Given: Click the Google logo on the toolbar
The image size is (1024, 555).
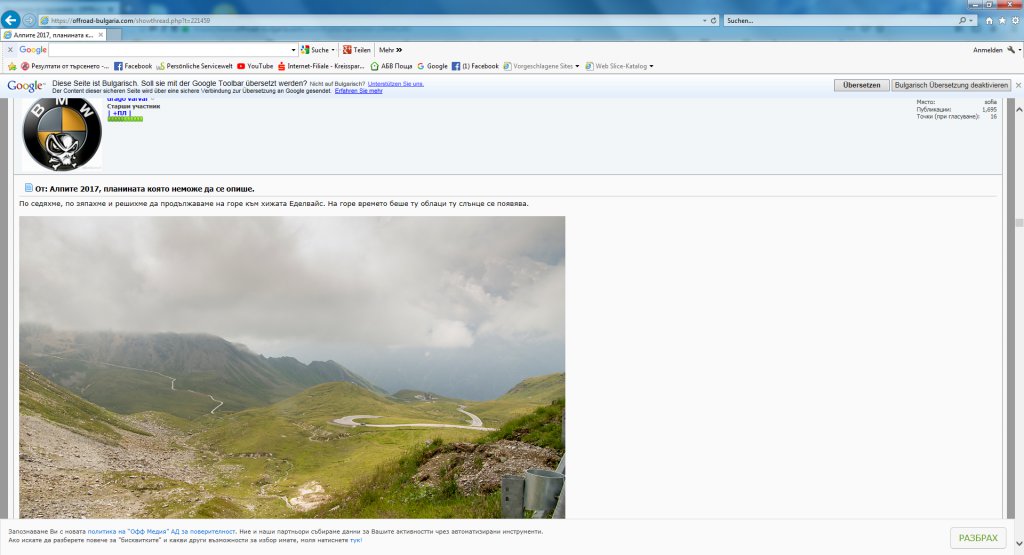Looking at the screenshot, I should (x=33, y=50).
